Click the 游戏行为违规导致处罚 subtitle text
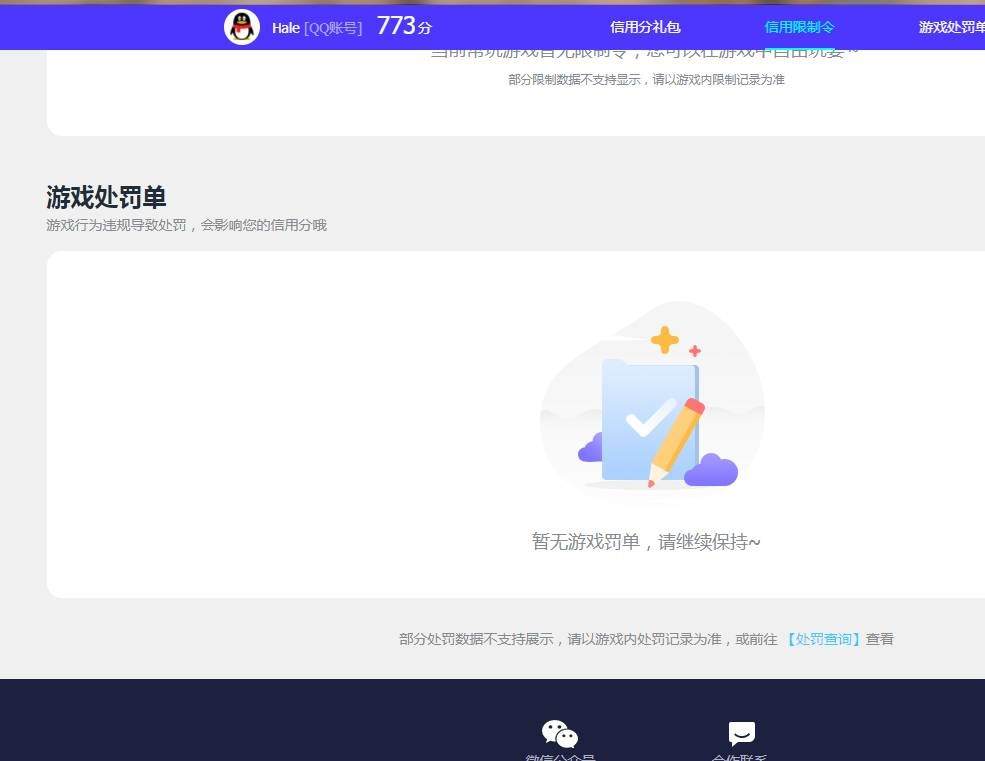Image resolution: width=985 pixels, height=761 pixels. tap(187, 225)
